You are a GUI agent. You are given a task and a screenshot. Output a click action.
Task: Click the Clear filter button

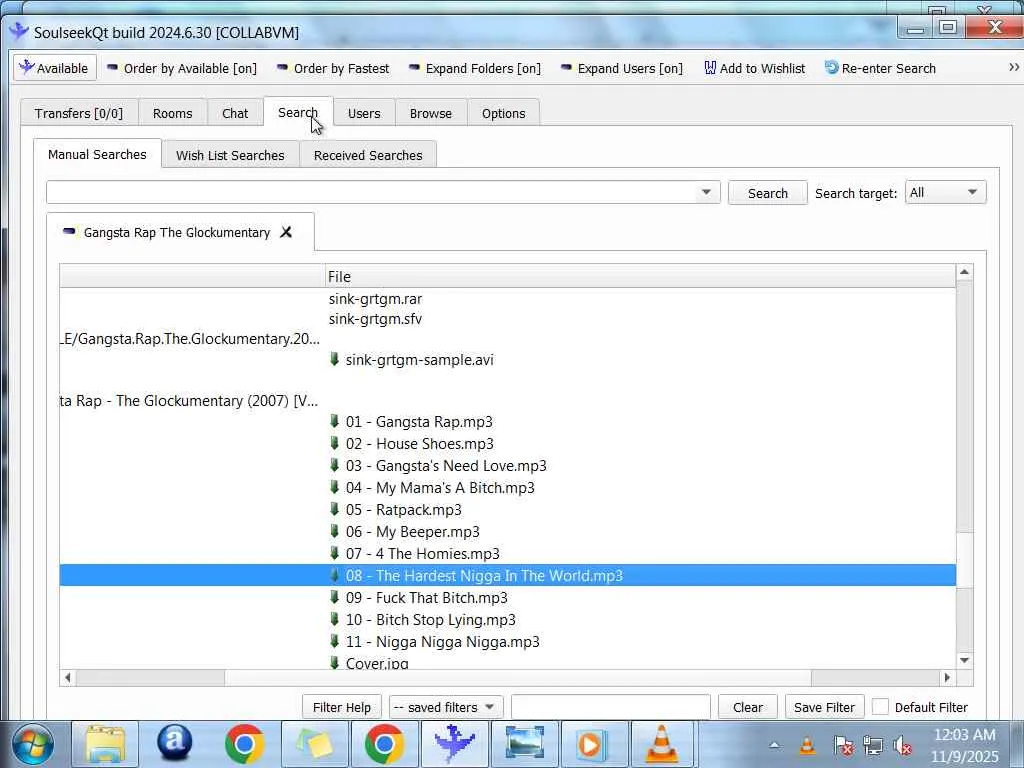pyautogui.click(x=748, y=707)
